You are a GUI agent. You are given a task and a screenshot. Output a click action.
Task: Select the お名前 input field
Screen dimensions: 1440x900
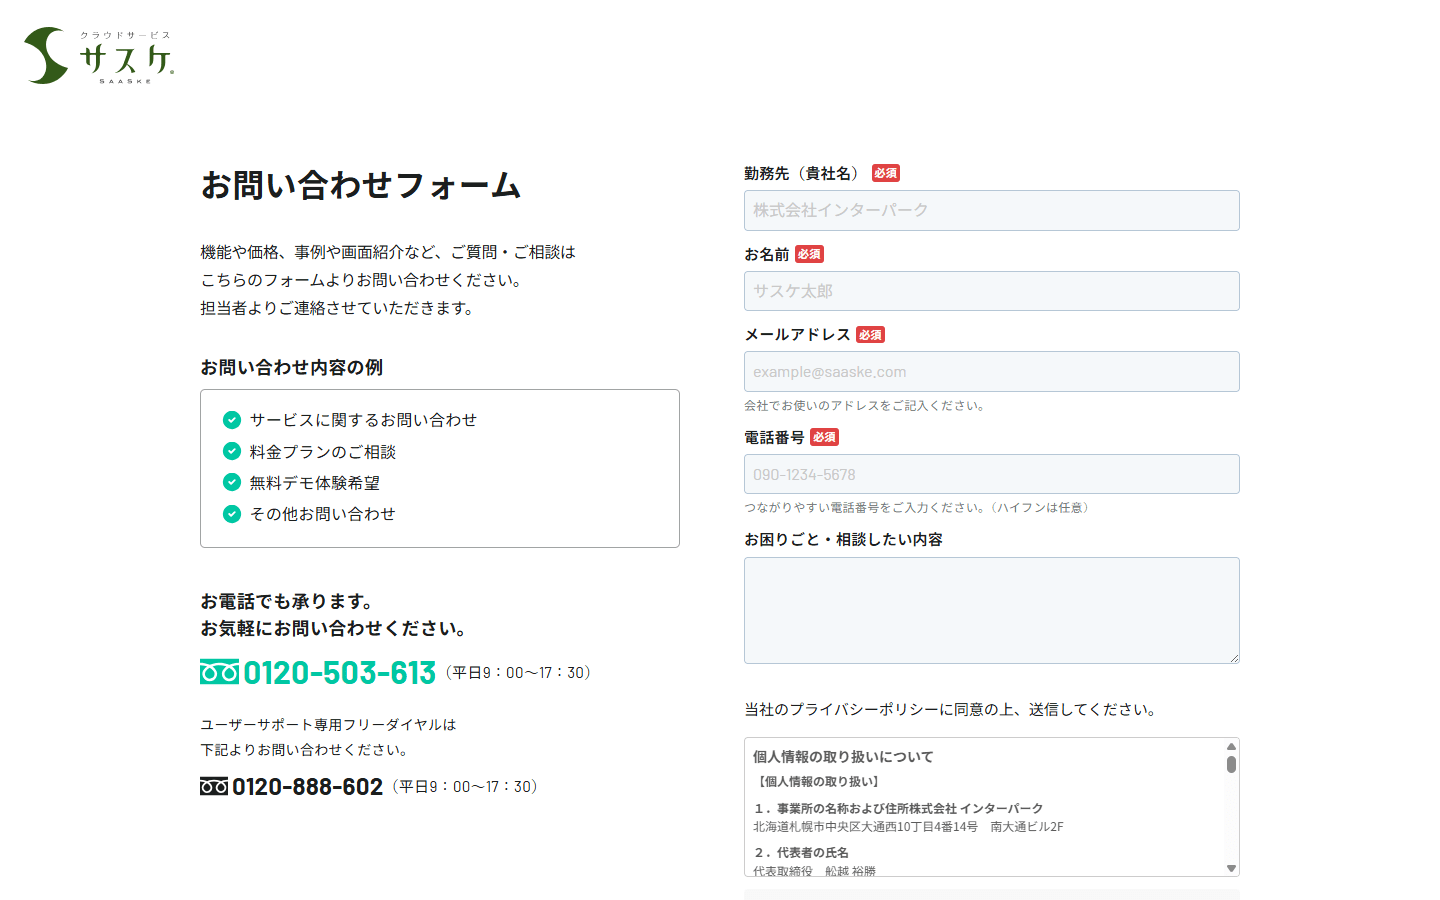(991, 291)
